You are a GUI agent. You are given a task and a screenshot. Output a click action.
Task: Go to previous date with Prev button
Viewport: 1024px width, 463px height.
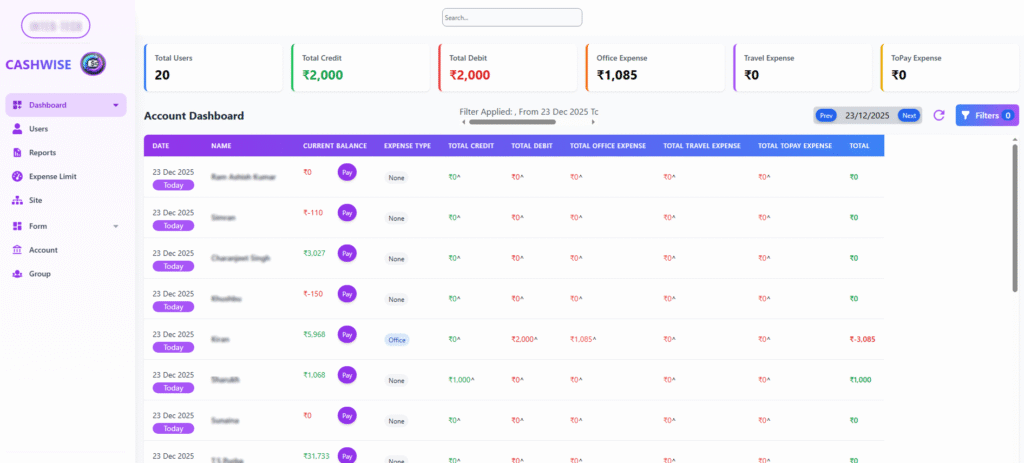click(x=826, y=116)
